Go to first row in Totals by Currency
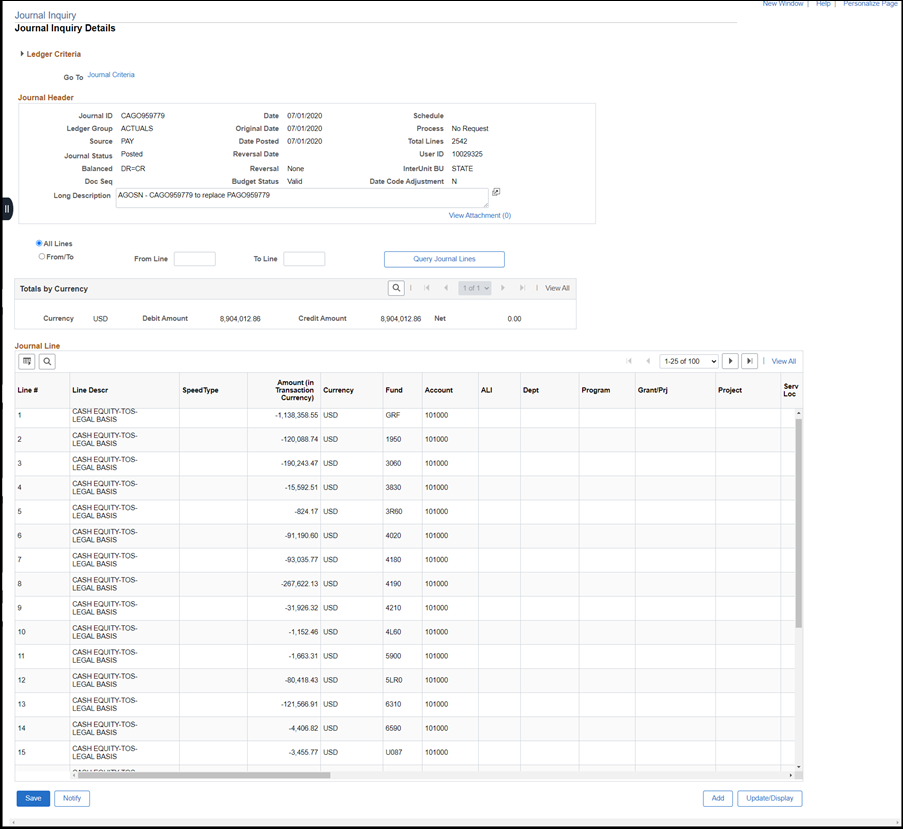Viewport: 903px width, 829px height. pos(427,288)
